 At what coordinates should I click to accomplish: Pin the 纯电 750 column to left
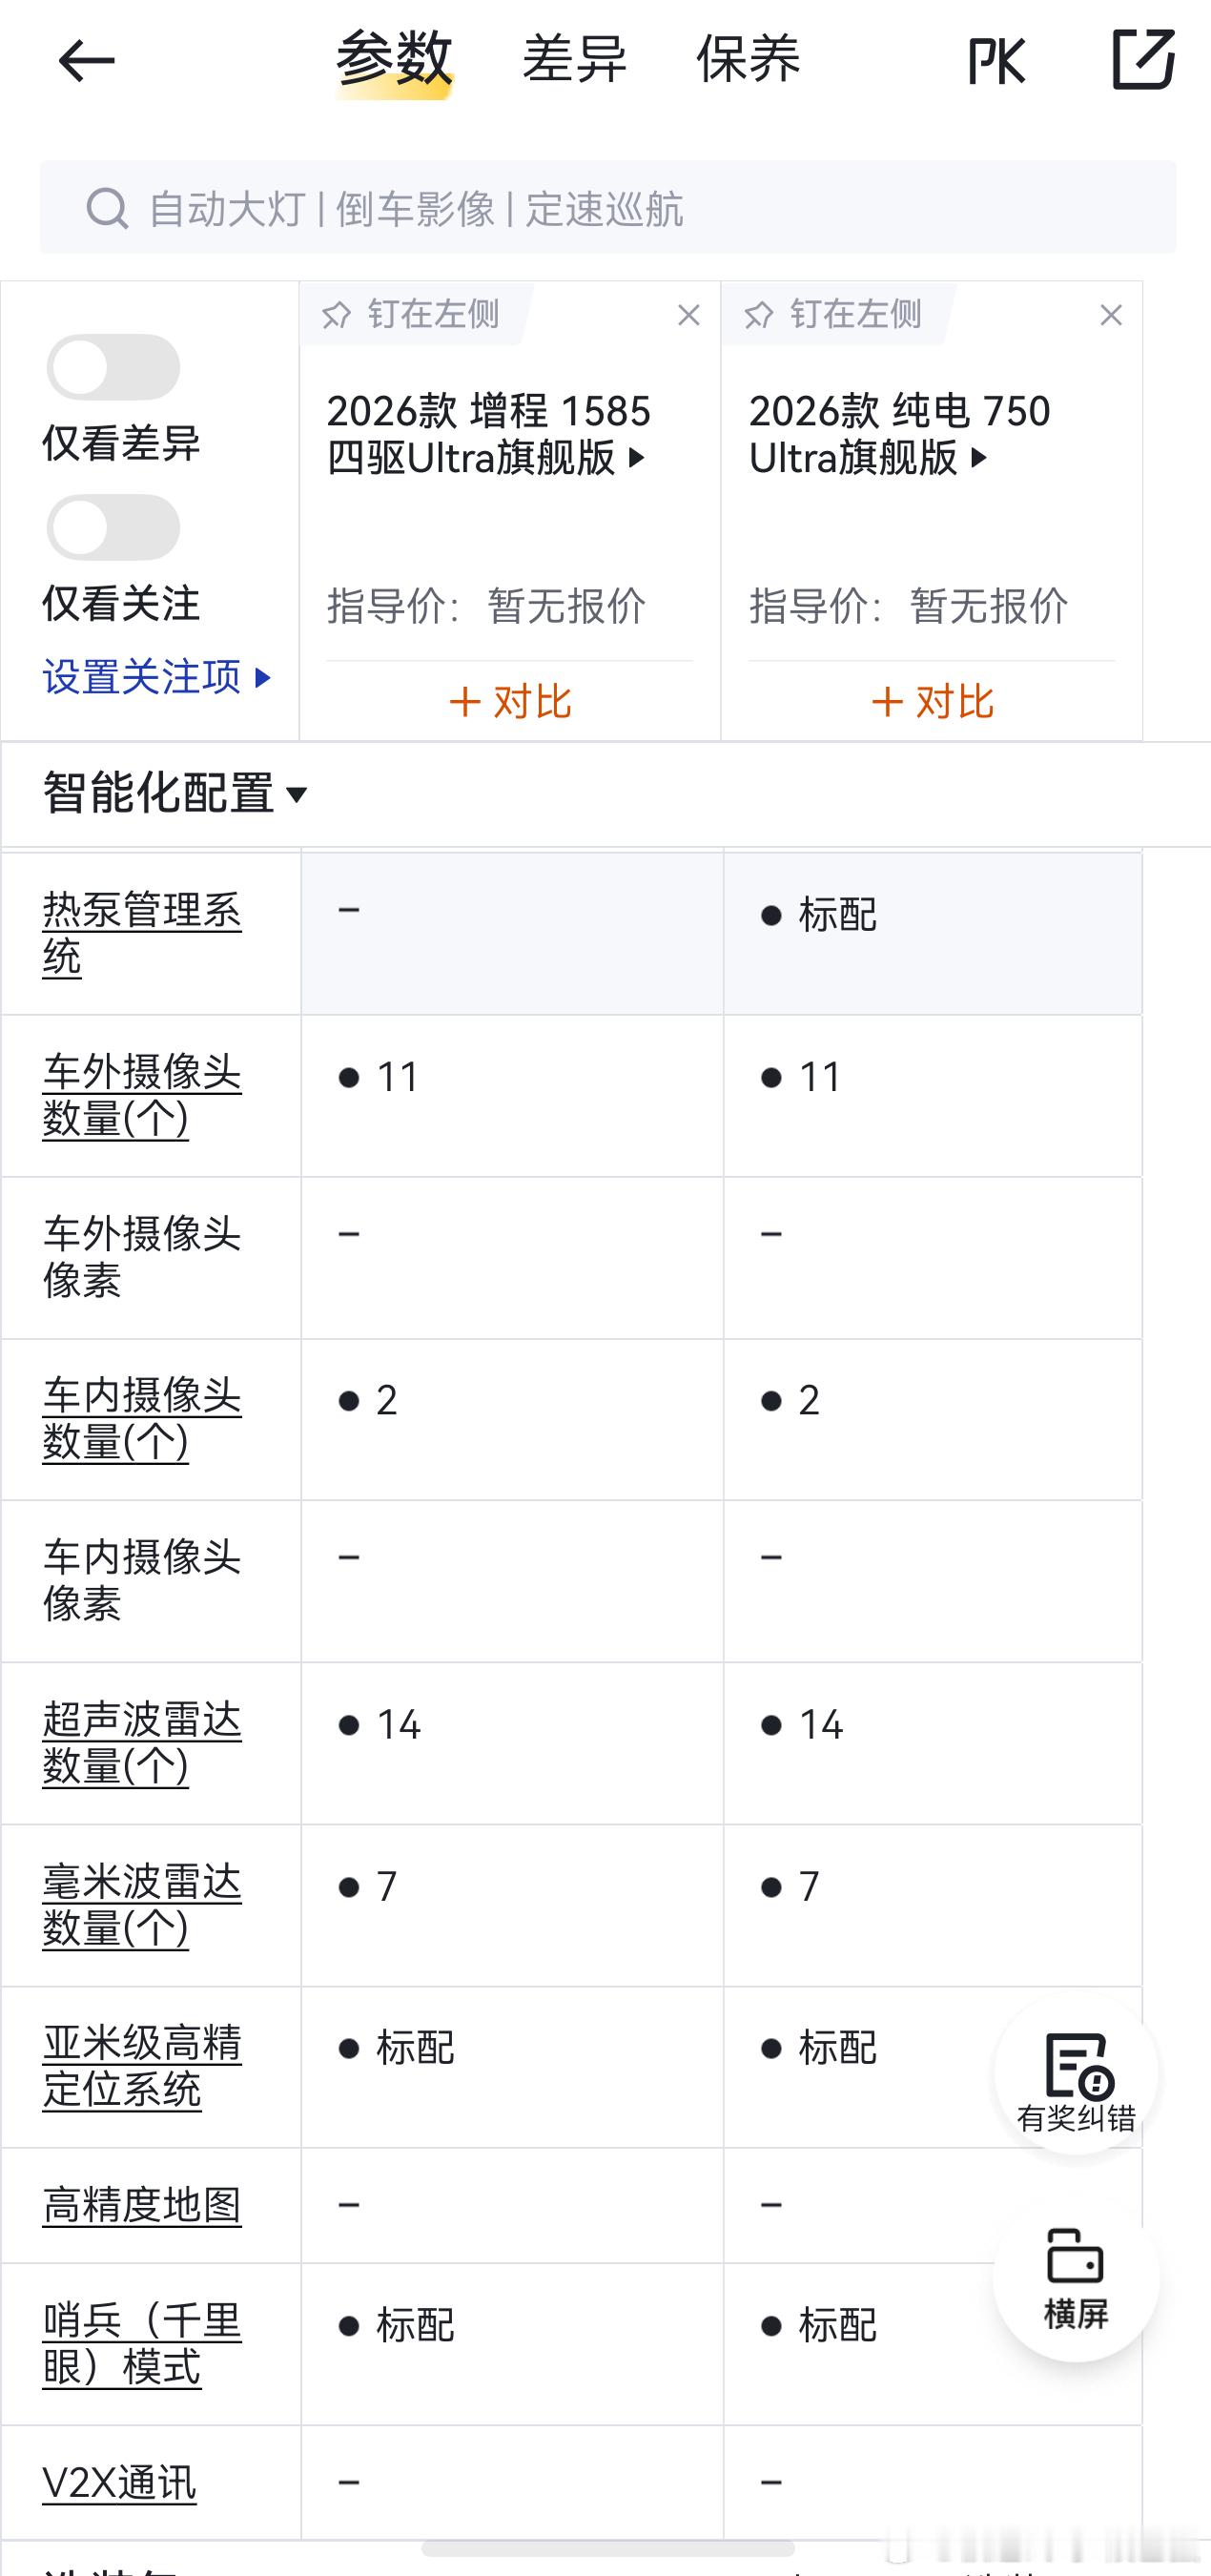[833, 314]
